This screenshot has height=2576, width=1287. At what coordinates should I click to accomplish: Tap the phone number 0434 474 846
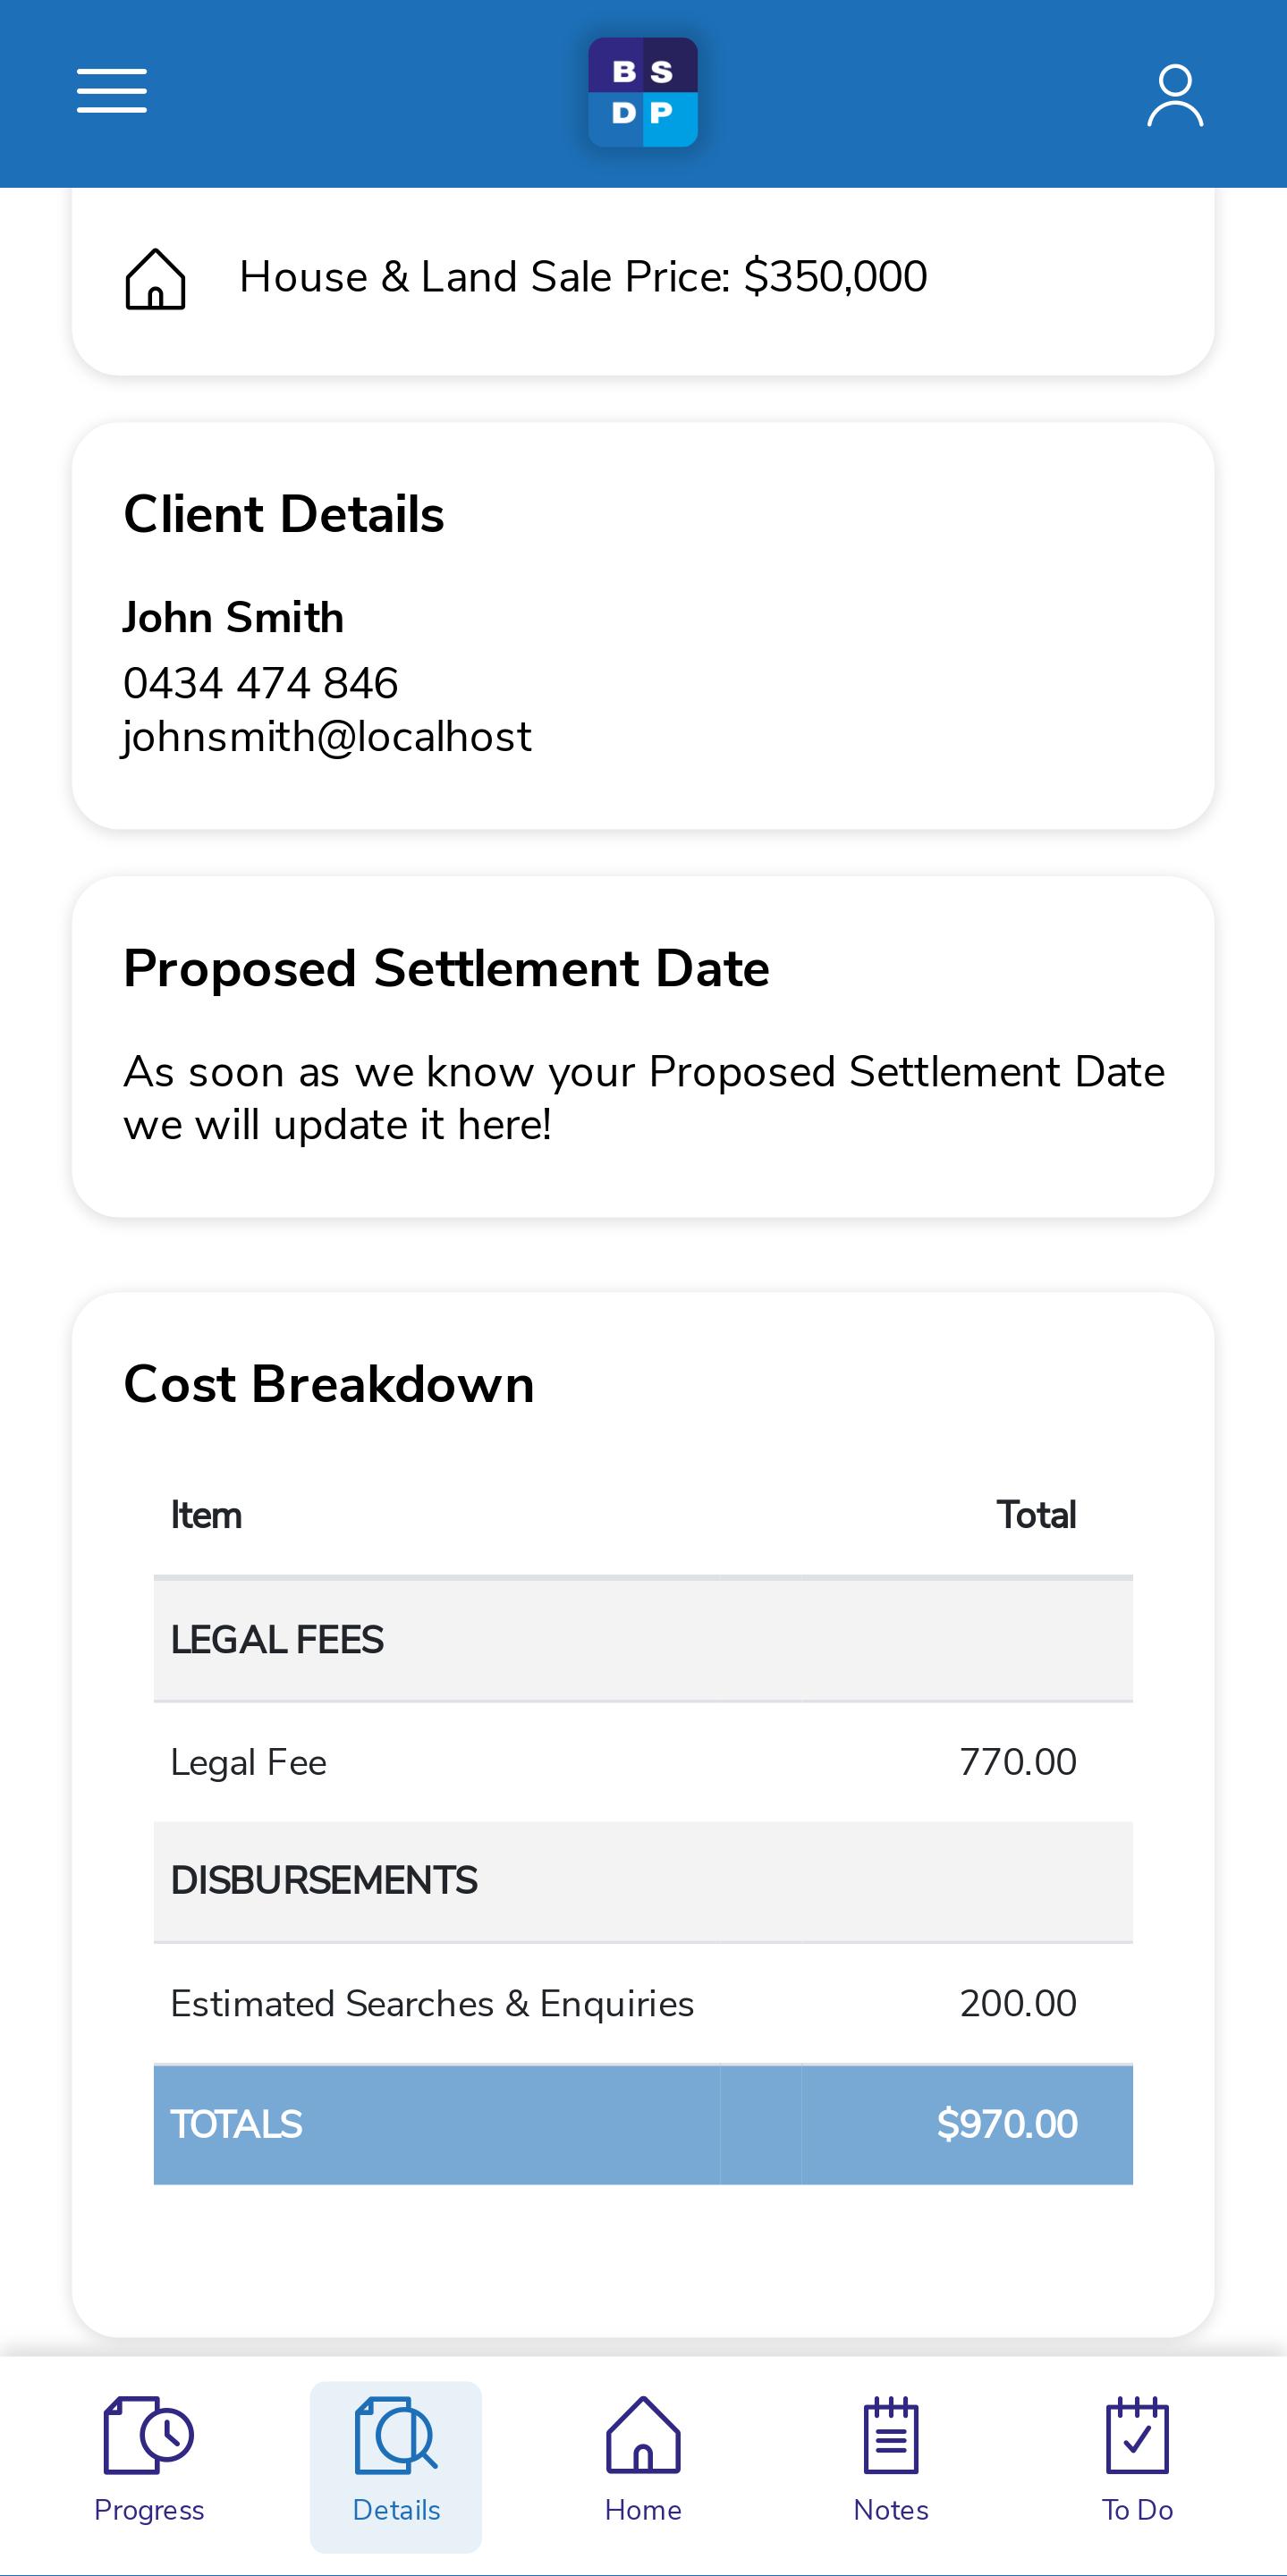click(261, 683)
